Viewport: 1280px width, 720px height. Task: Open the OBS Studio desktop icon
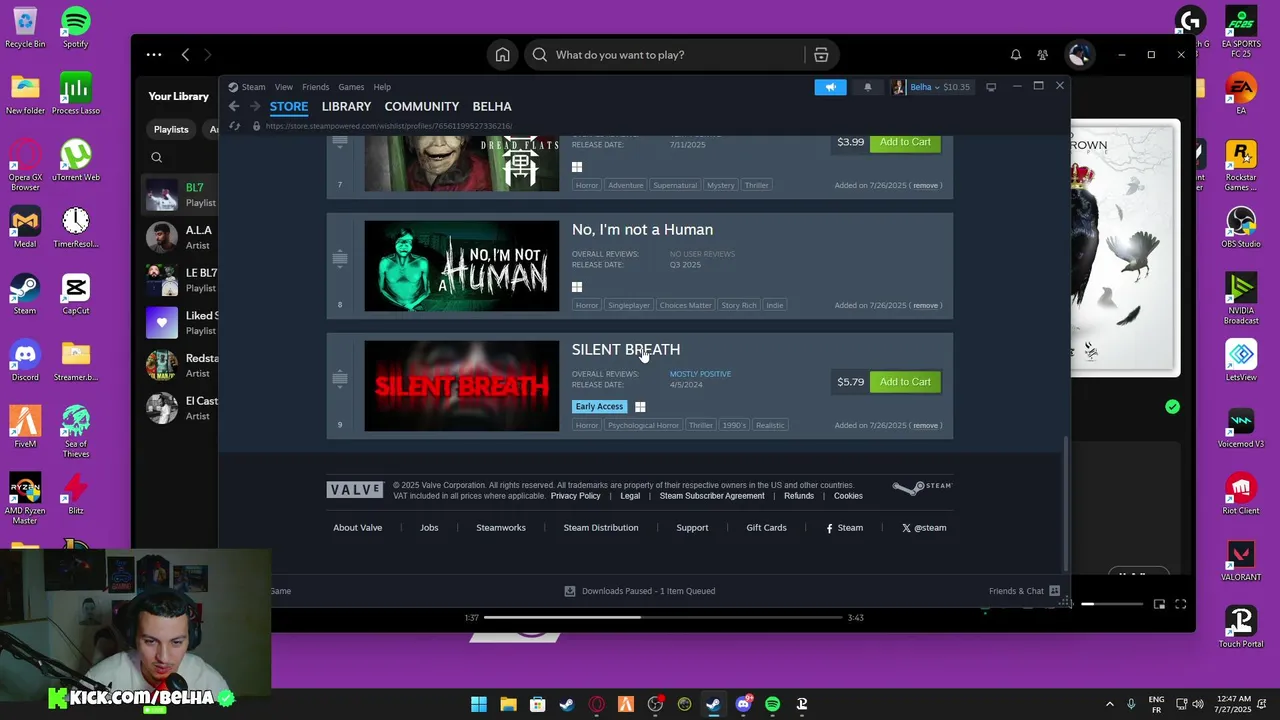point(1241,229)
